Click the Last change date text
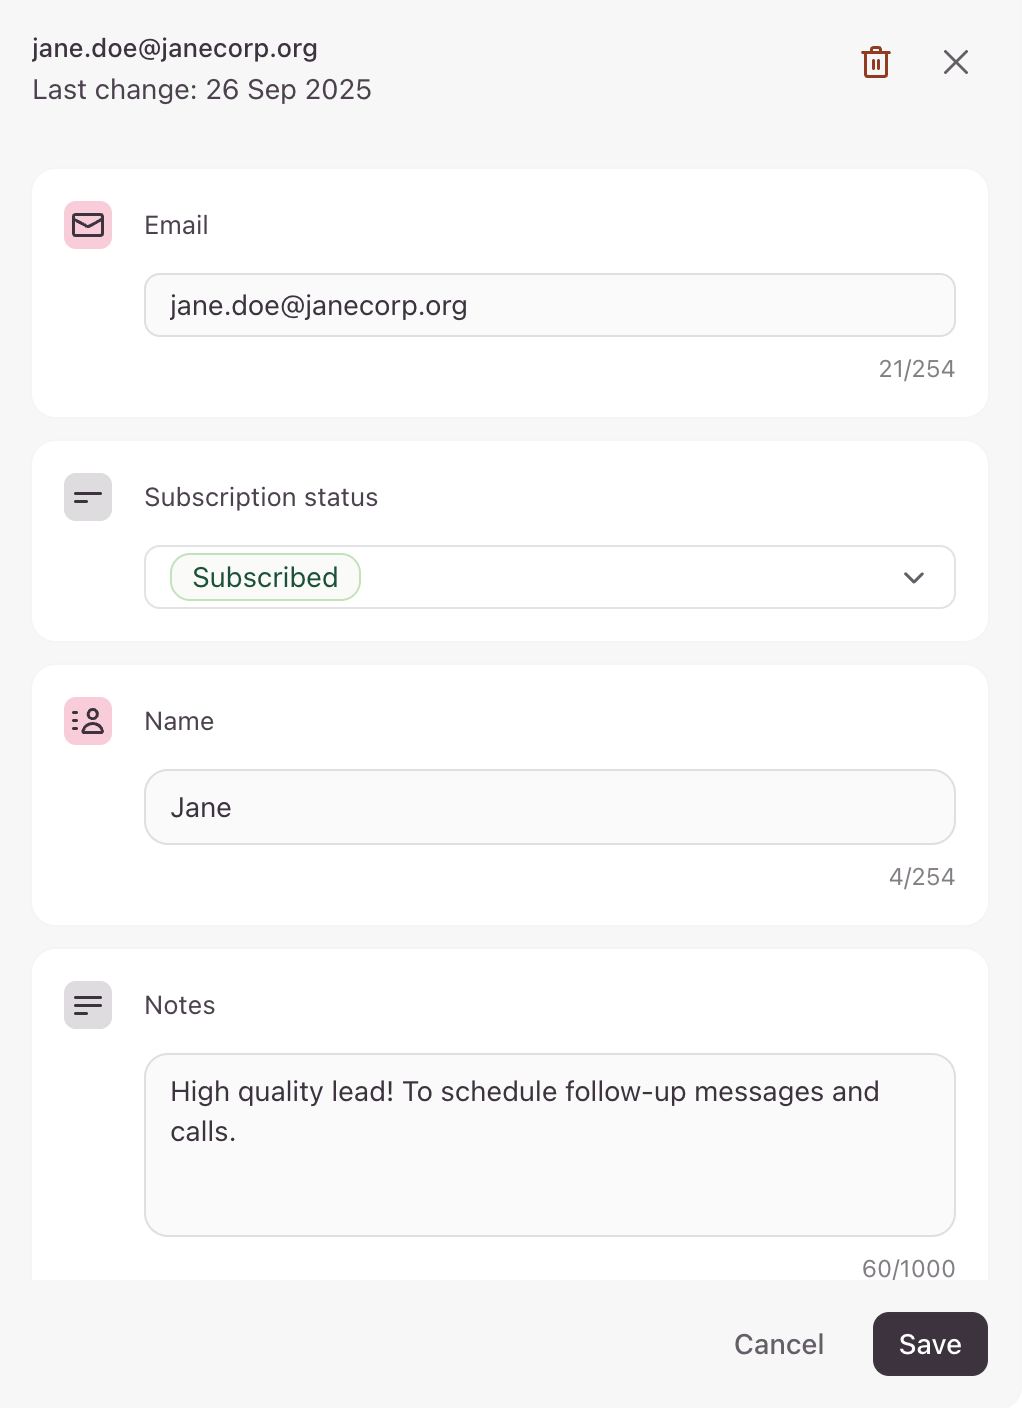 pyautogui.click(x=202, y=90)
